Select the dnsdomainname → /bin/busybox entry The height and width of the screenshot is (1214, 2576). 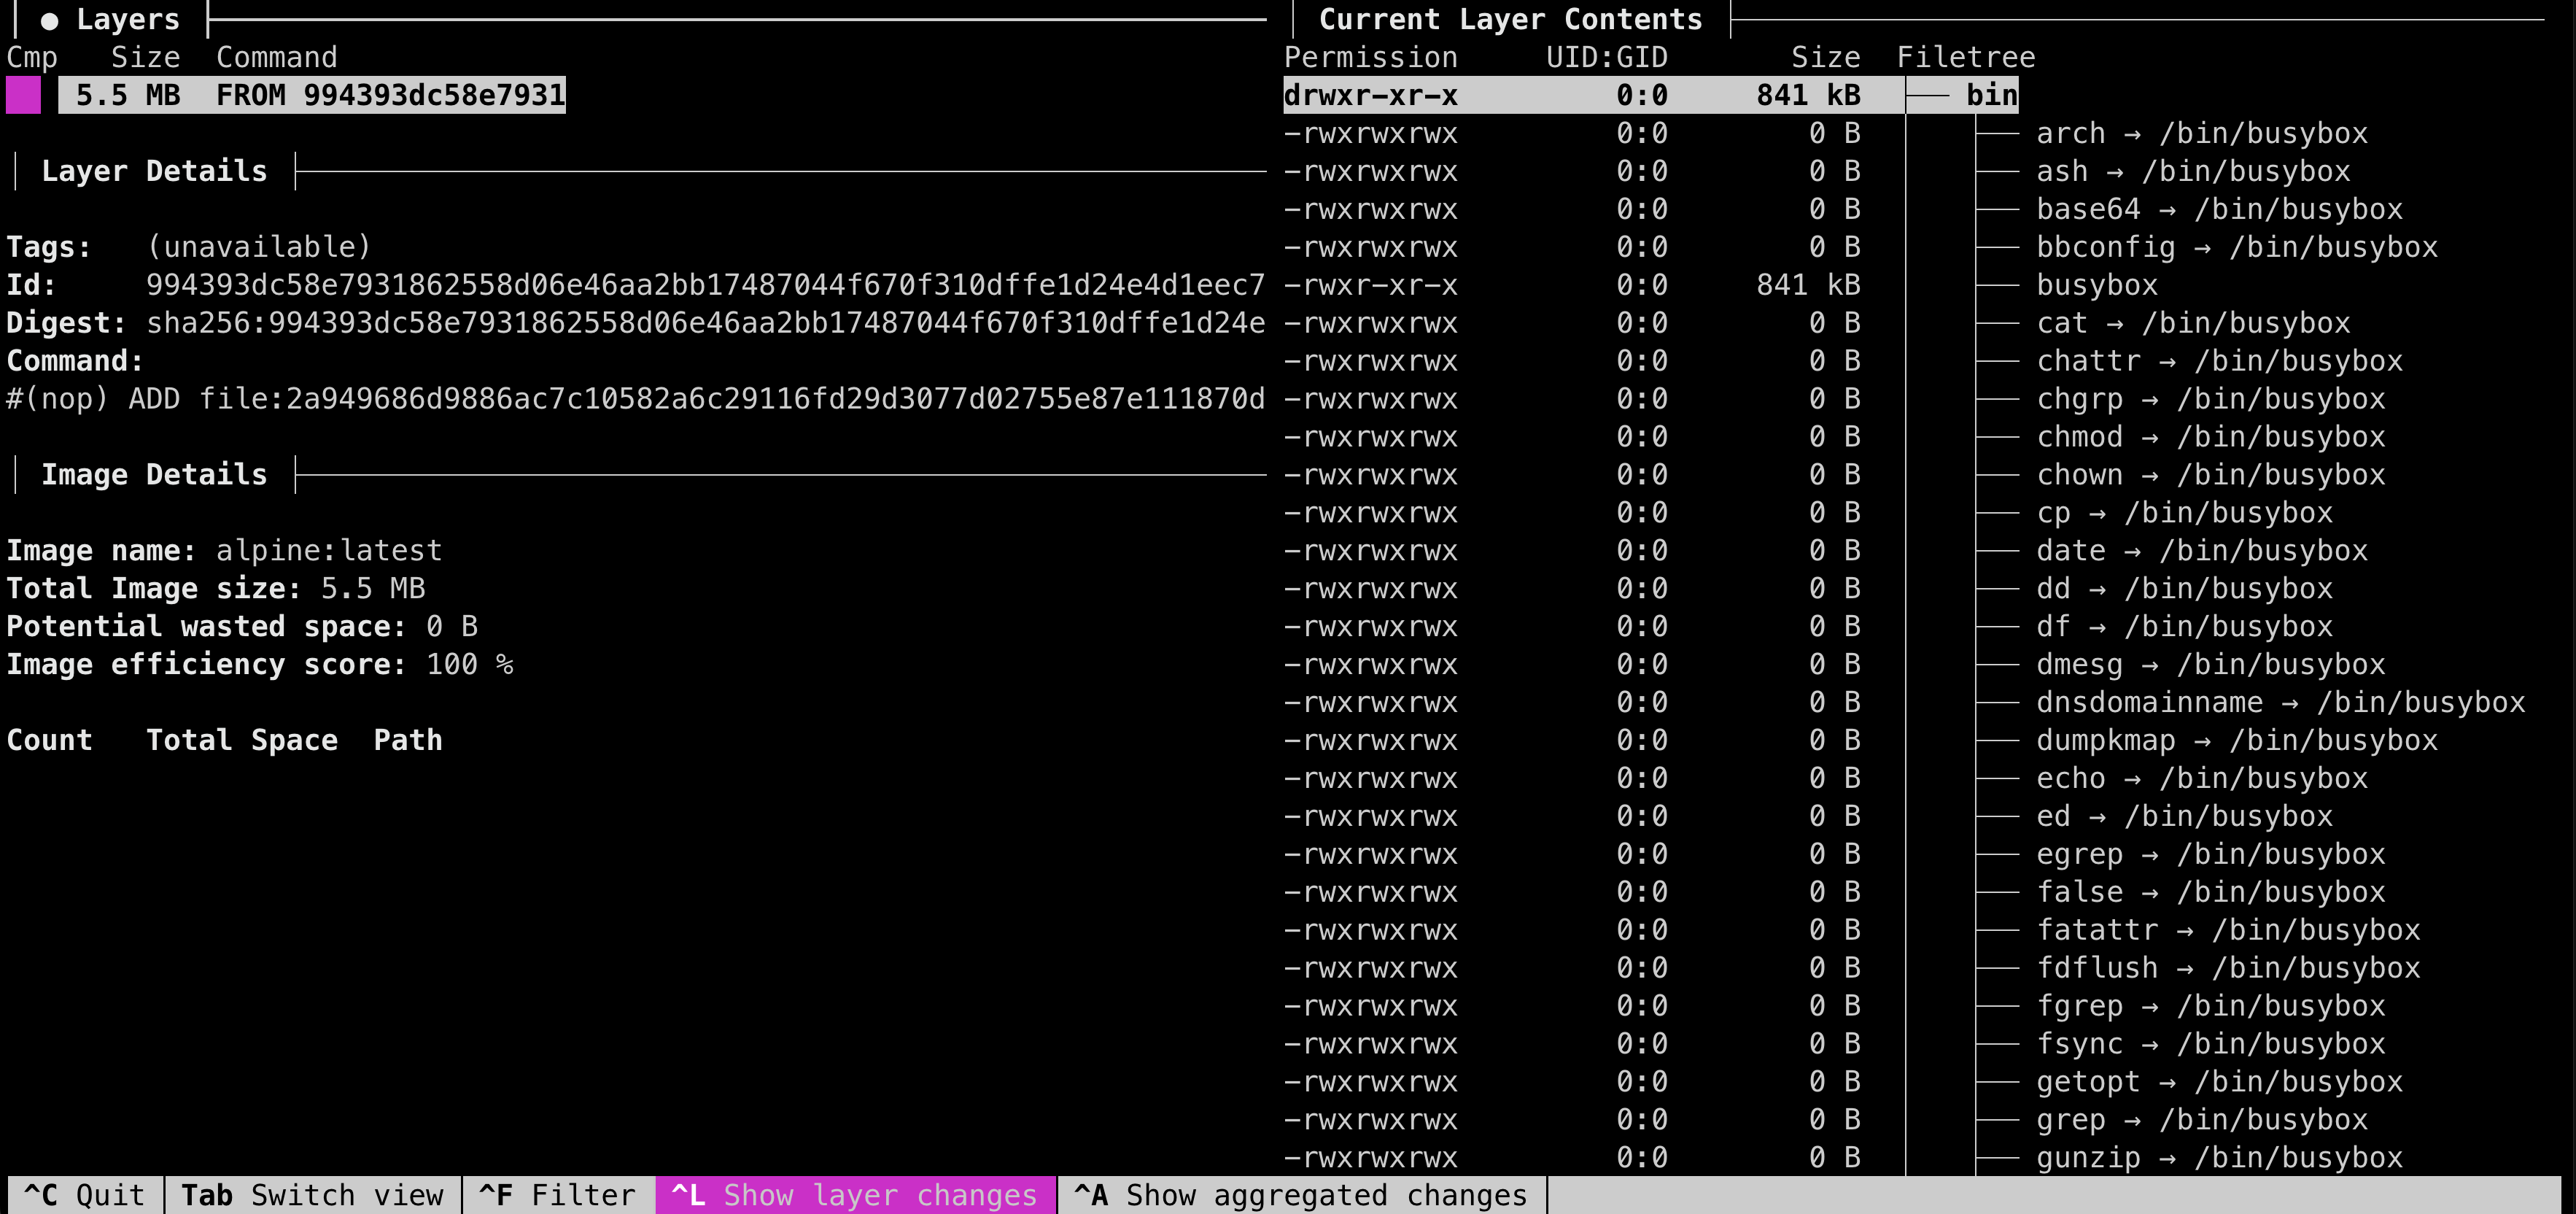point(2281,703)
